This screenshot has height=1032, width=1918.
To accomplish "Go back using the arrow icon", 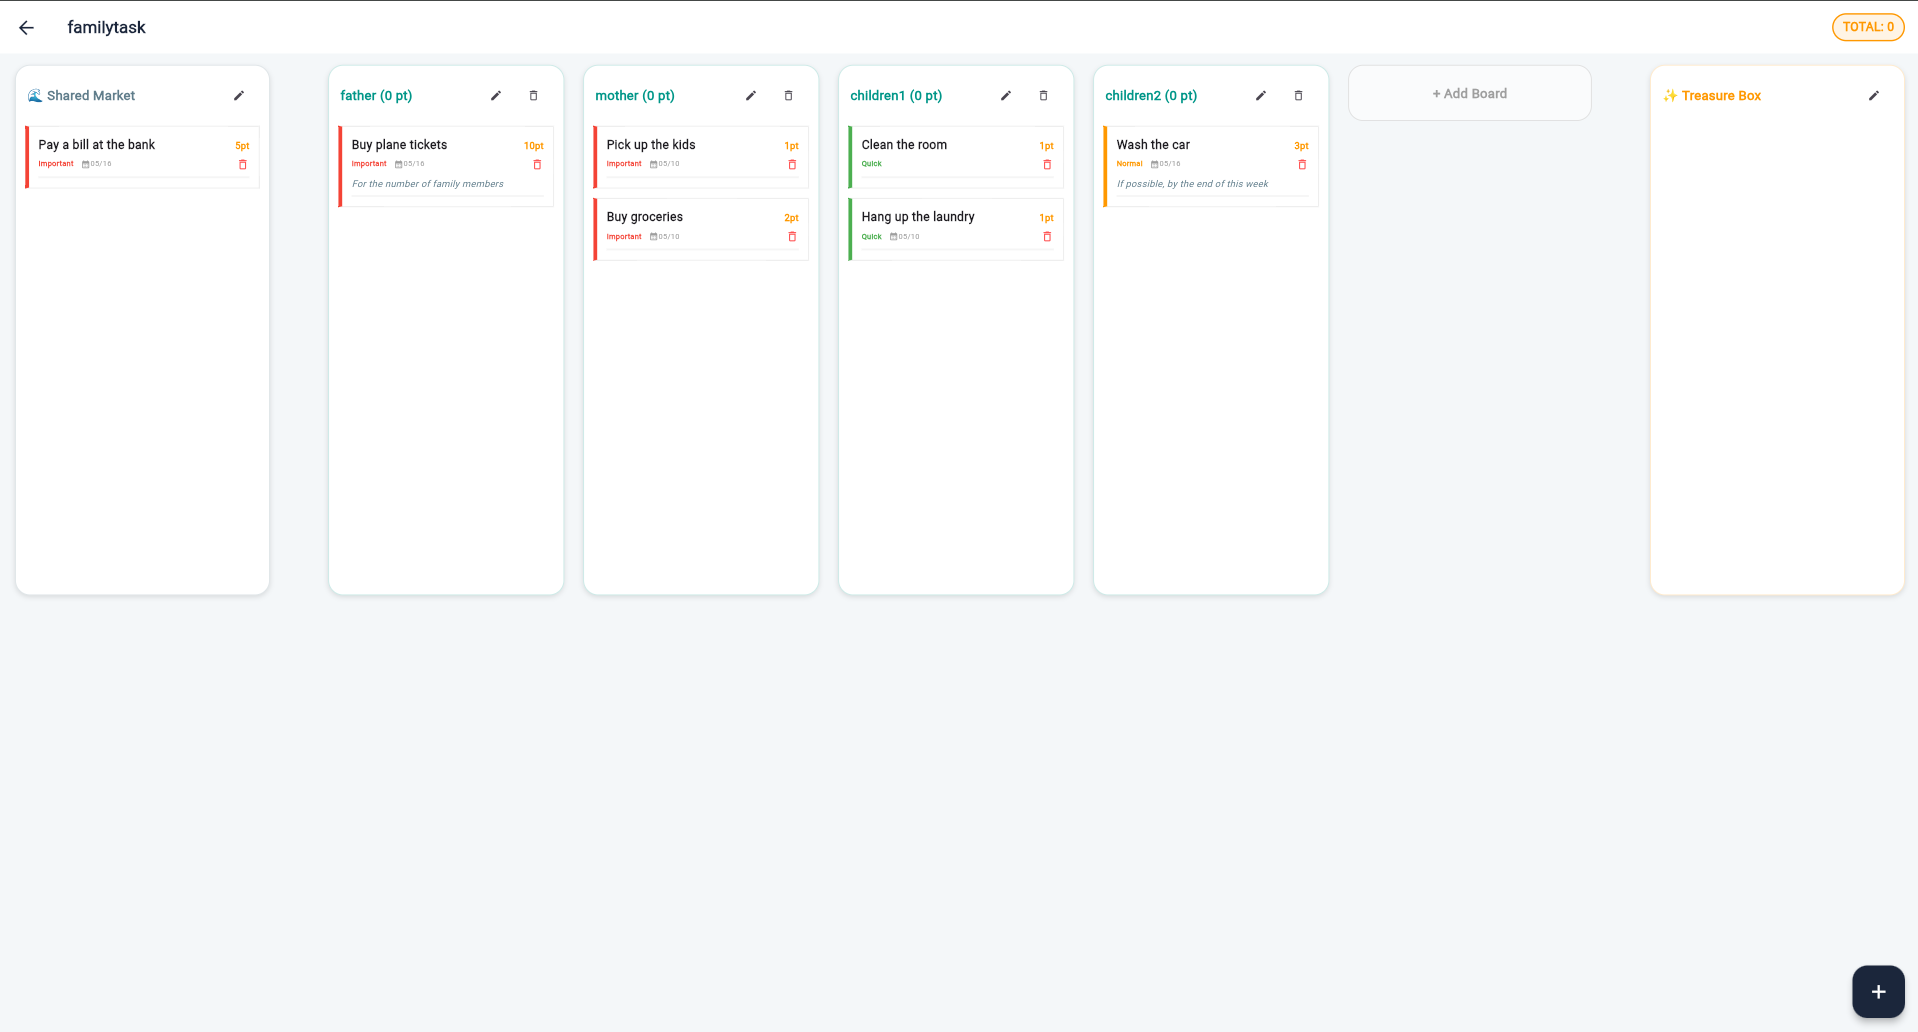I will pos(27,28).
